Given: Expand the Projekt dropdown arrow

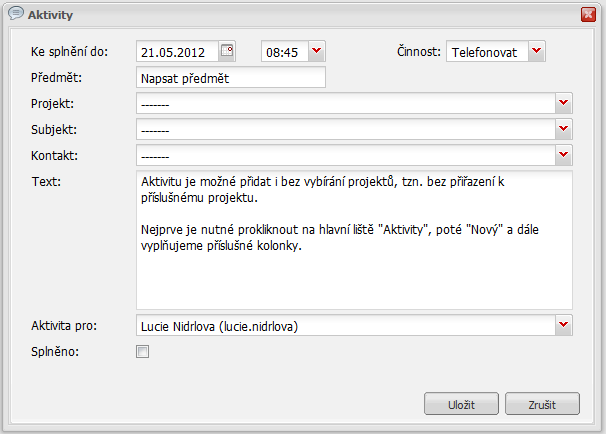Looking at the screenshot, I should point(563,103).
